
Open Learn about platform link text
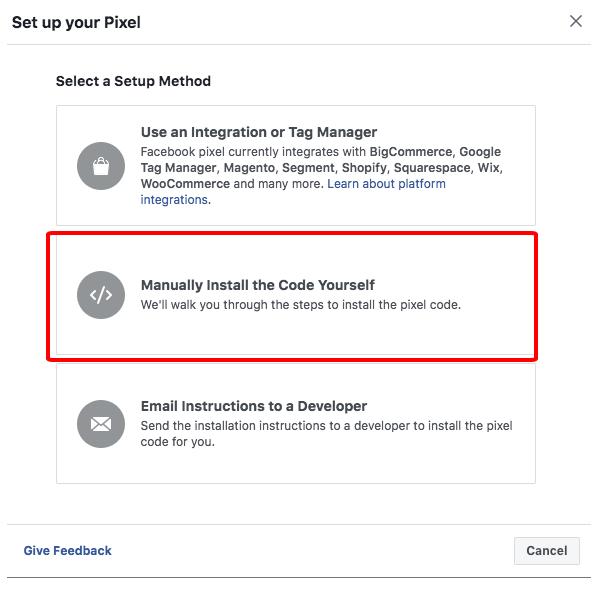(386, 184)
